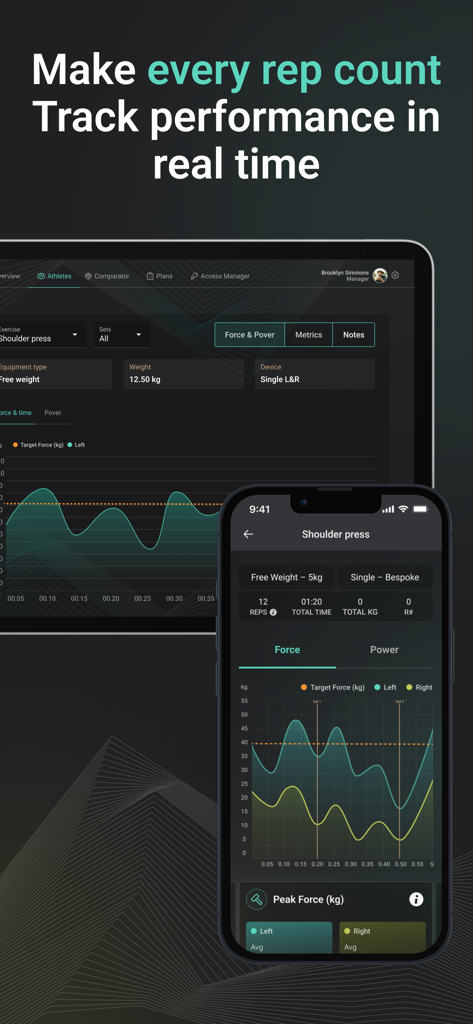Open the Peak Force info icon
Screen dimensions: 473x1024
(416, 899)
